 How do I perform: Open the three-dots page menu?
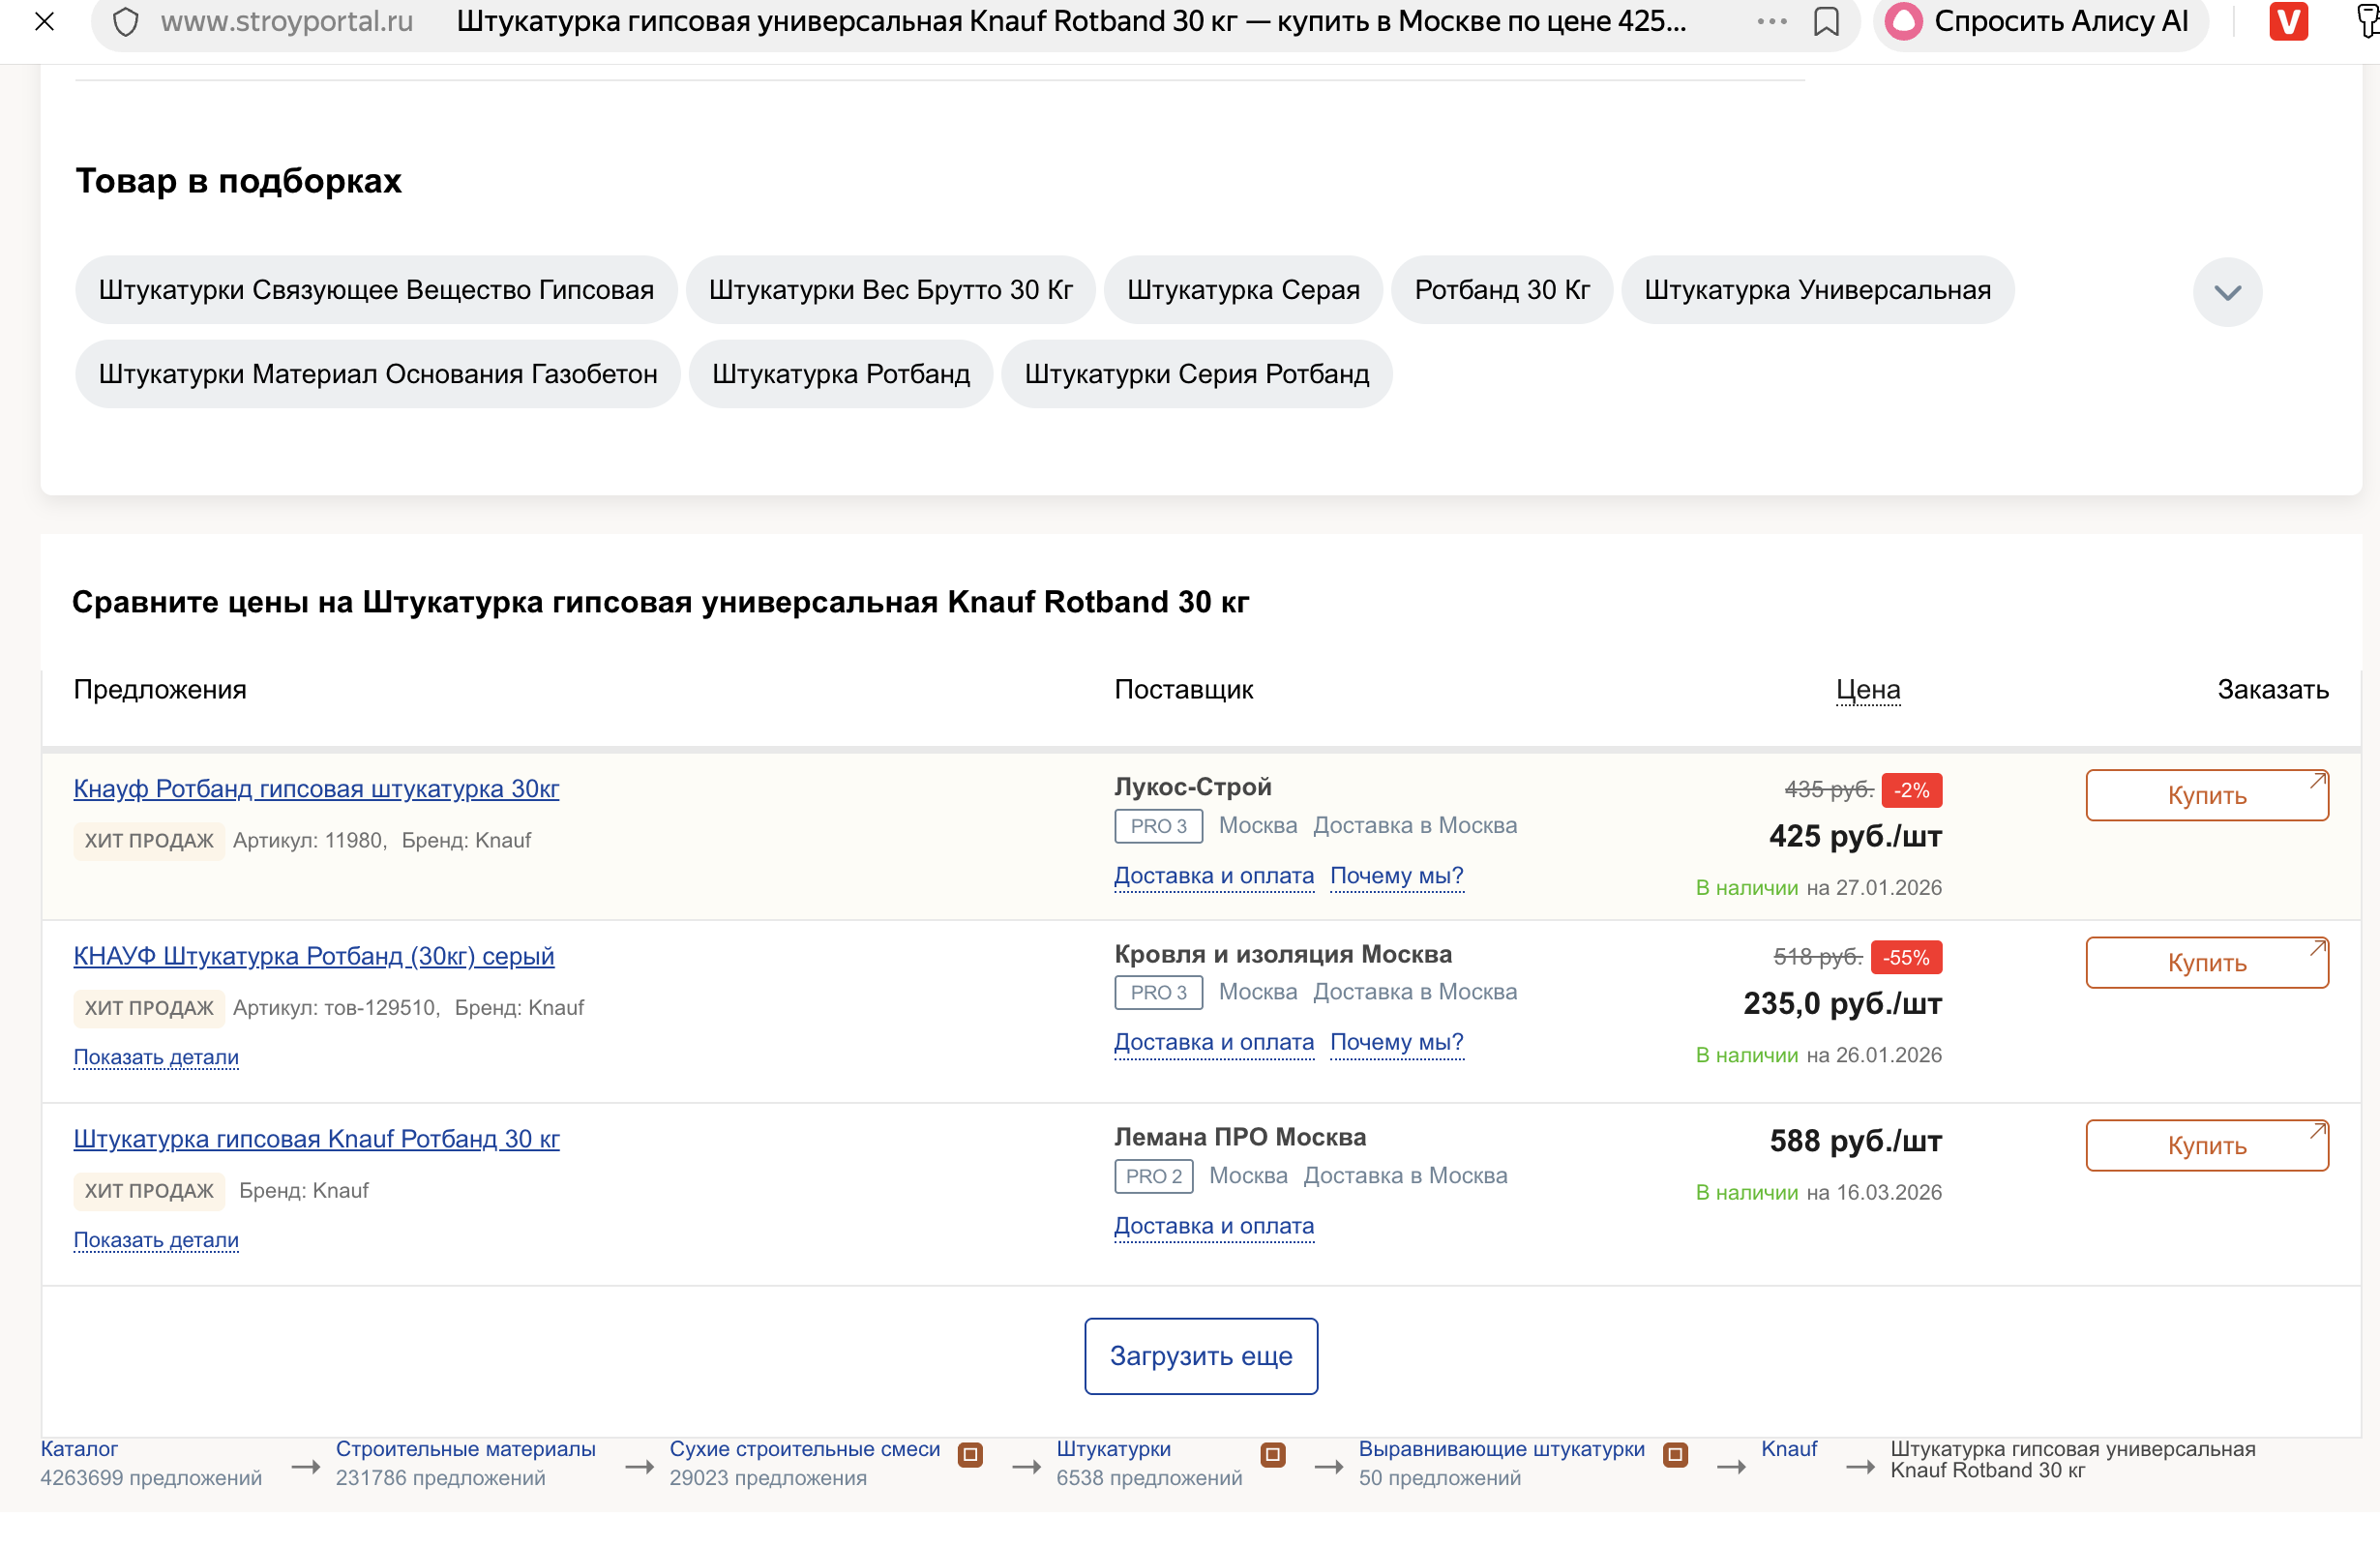click(x=1771, y=21)
